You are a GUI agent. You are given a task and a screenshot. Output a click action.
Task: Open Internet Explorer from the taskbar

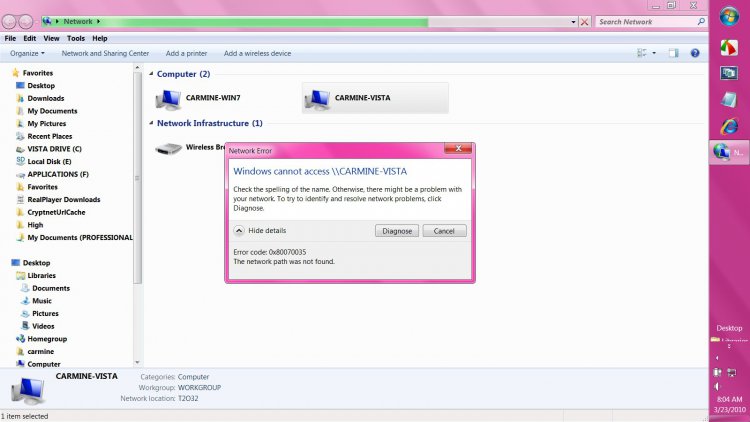coord(729,126)
